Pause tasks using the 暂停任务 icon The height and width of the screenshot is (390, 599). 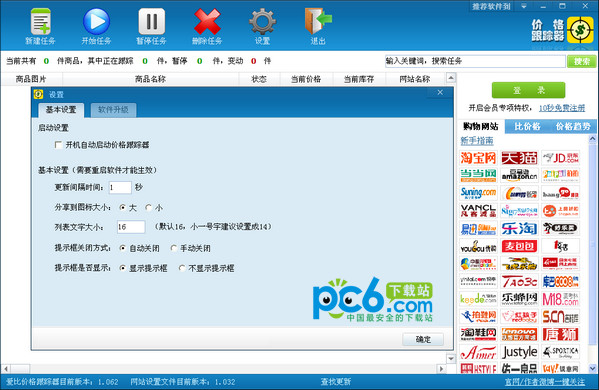[x=152, y=26]
